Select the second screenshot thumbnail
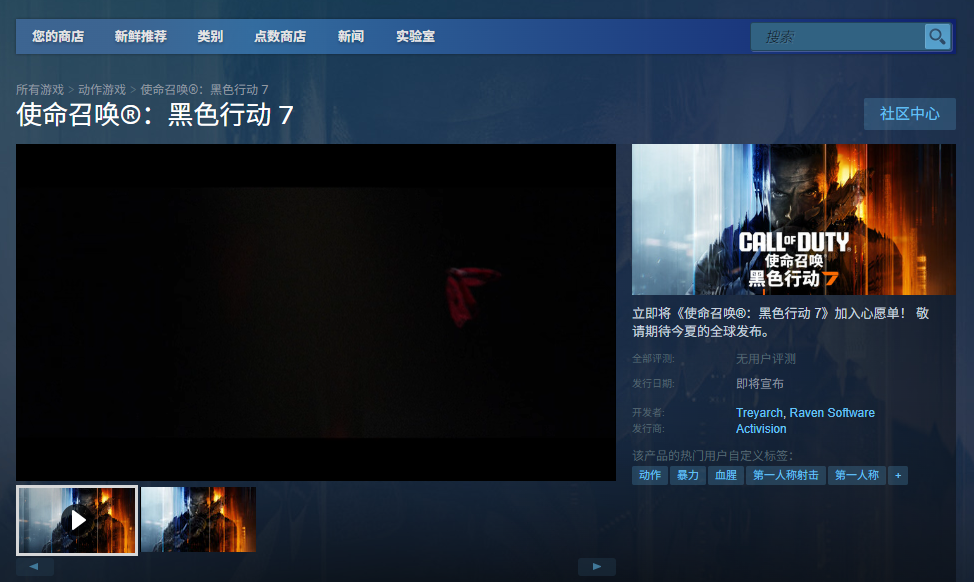Viewport: 974px width, 582px height. point(198,519)
